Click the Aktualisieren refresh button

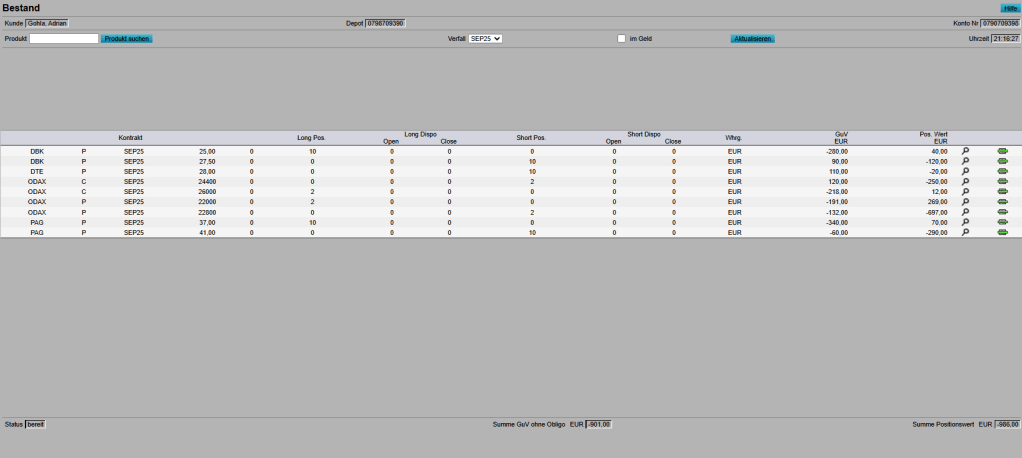(x=752, y=39)
